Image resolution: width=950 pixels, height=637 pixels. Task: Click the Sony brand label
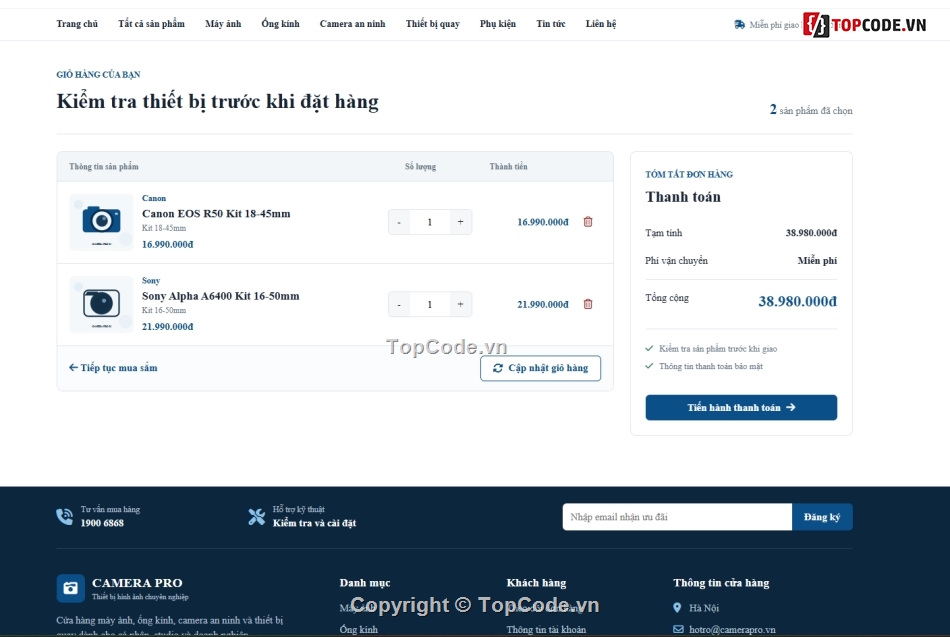[151, 281]
